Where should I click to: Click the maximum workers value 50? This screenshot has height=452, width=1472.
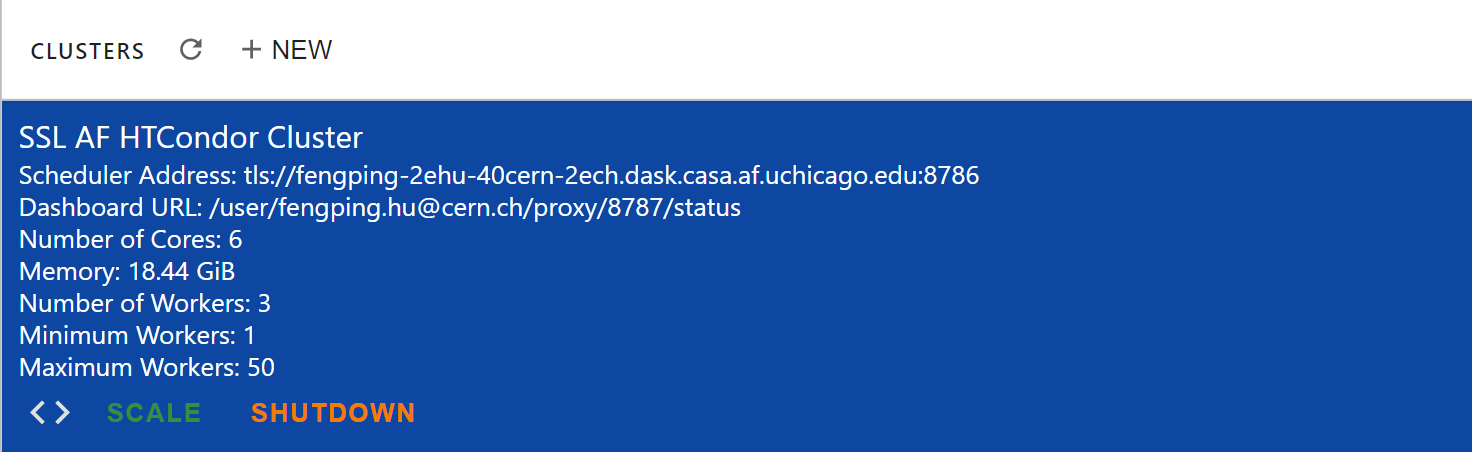[x=261, y=368]
